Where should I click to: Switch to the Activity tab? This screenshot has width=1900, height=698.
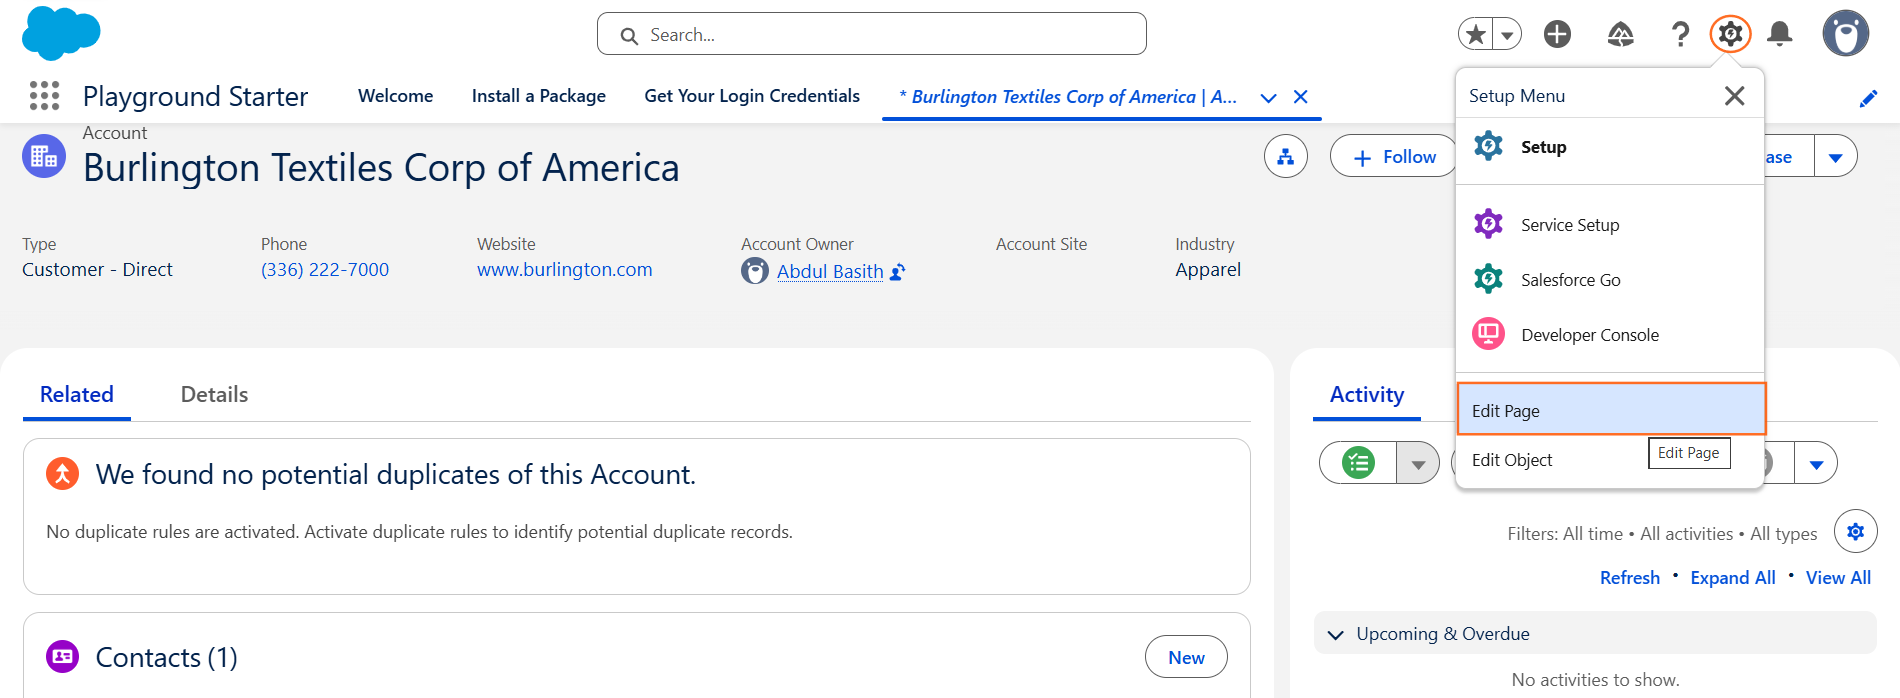1367,394
